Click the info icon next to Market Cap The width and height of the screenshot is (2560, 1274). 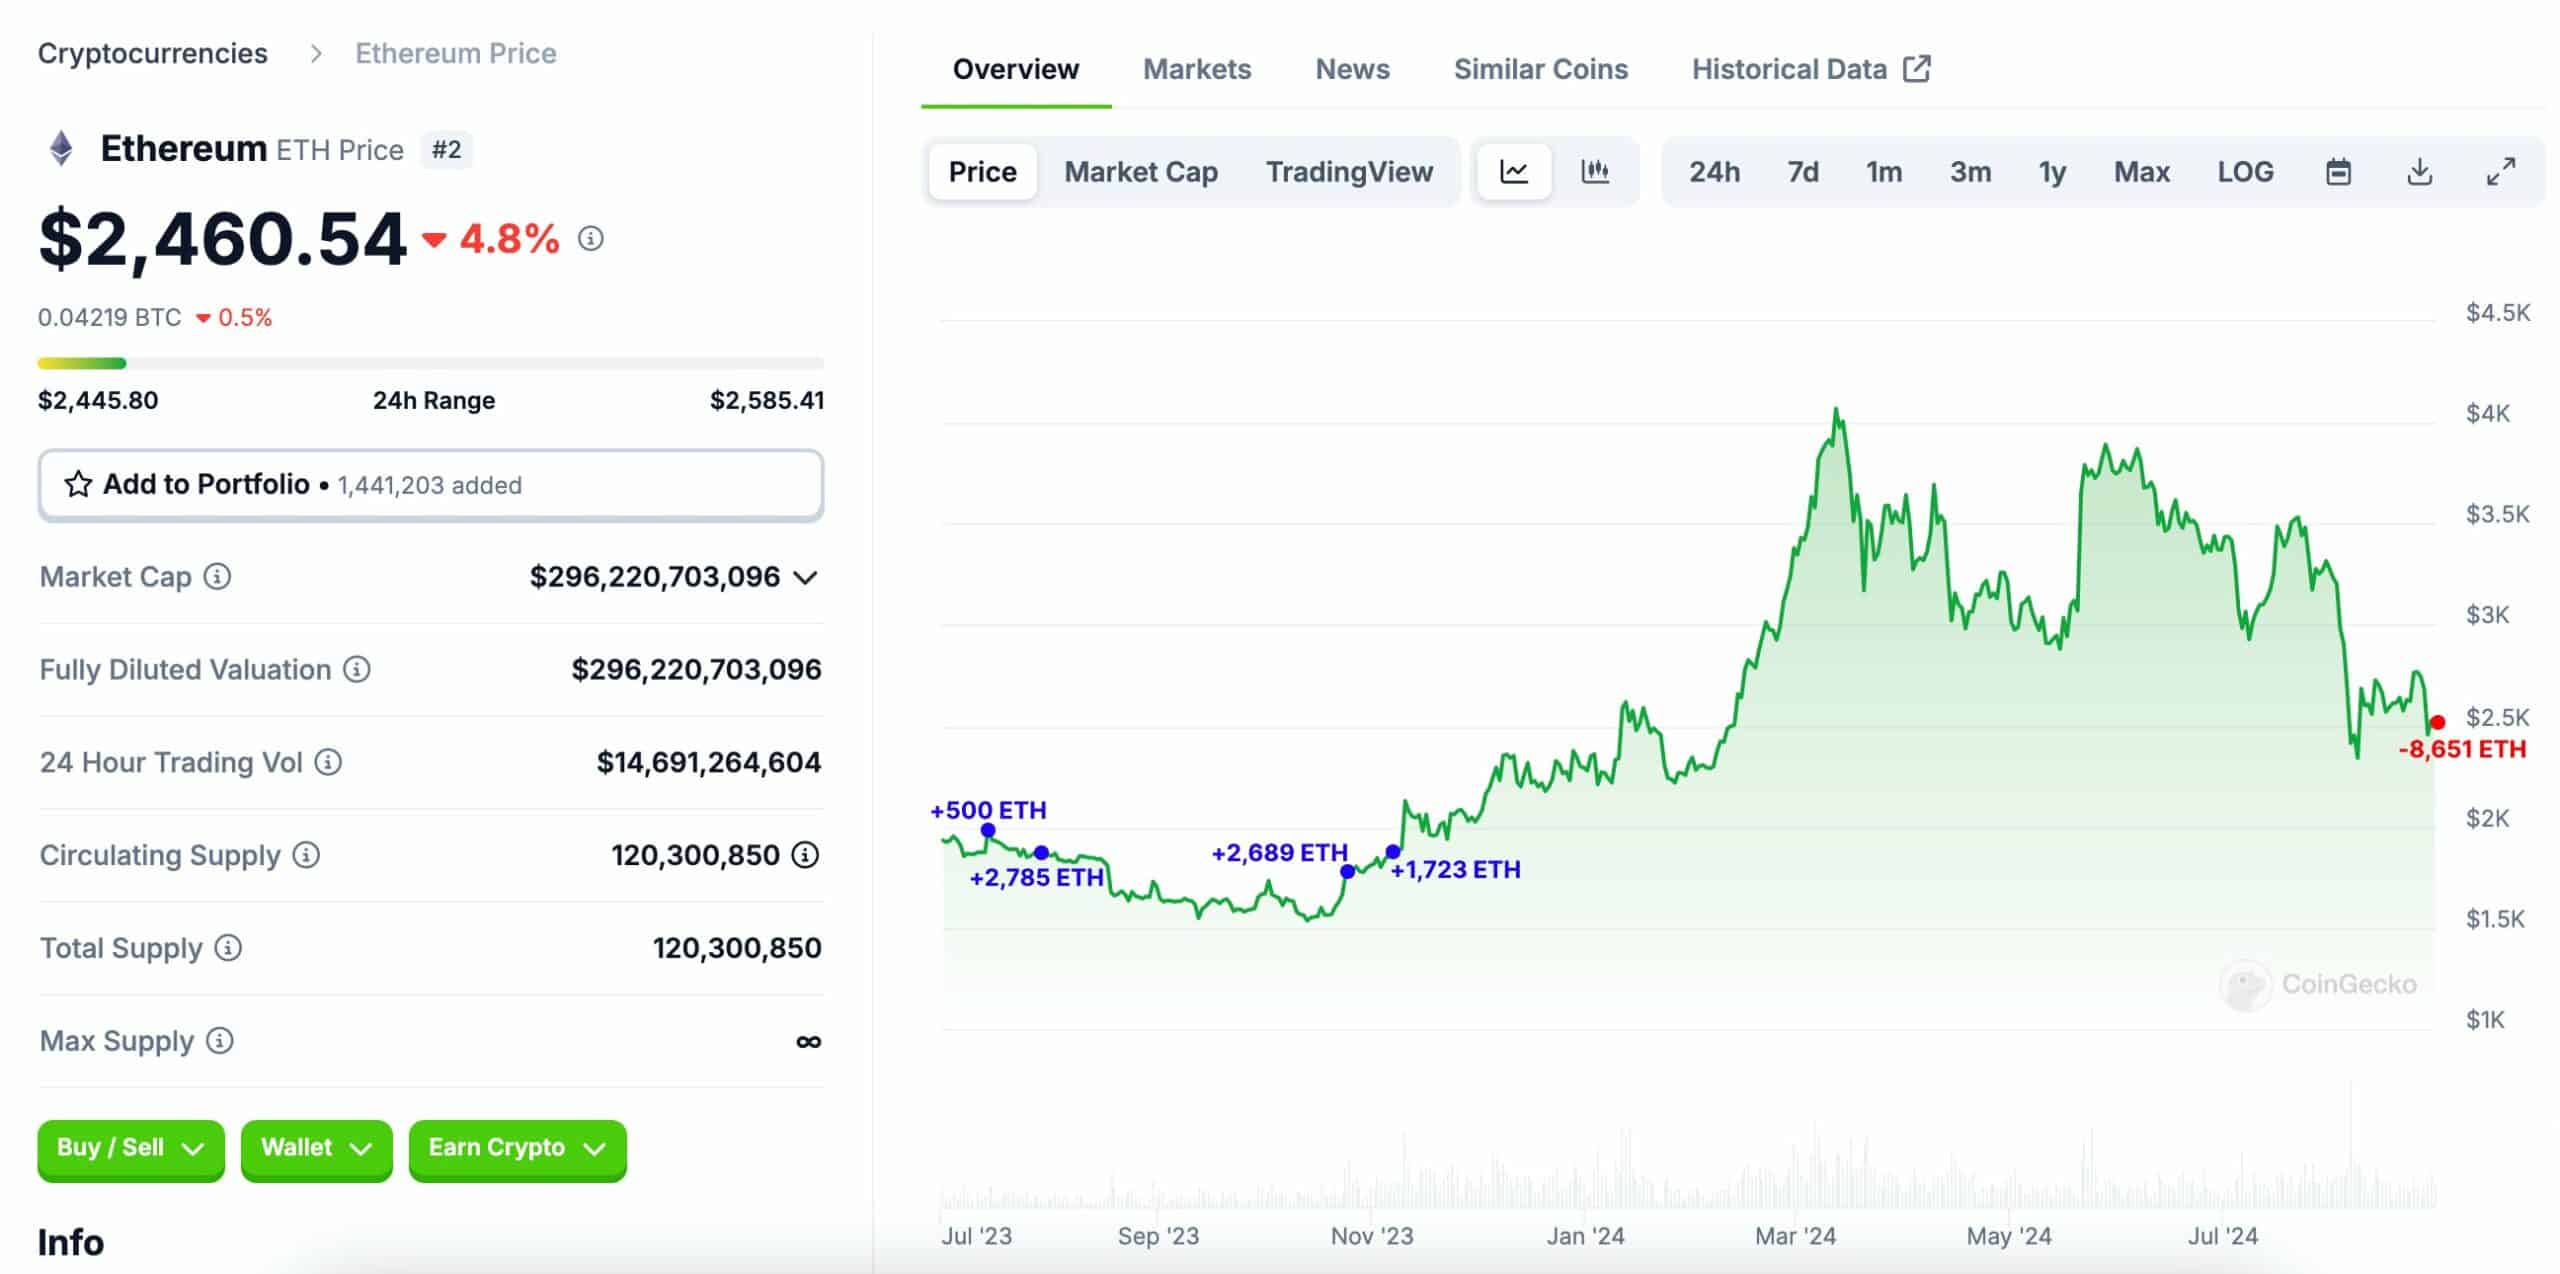217,577
